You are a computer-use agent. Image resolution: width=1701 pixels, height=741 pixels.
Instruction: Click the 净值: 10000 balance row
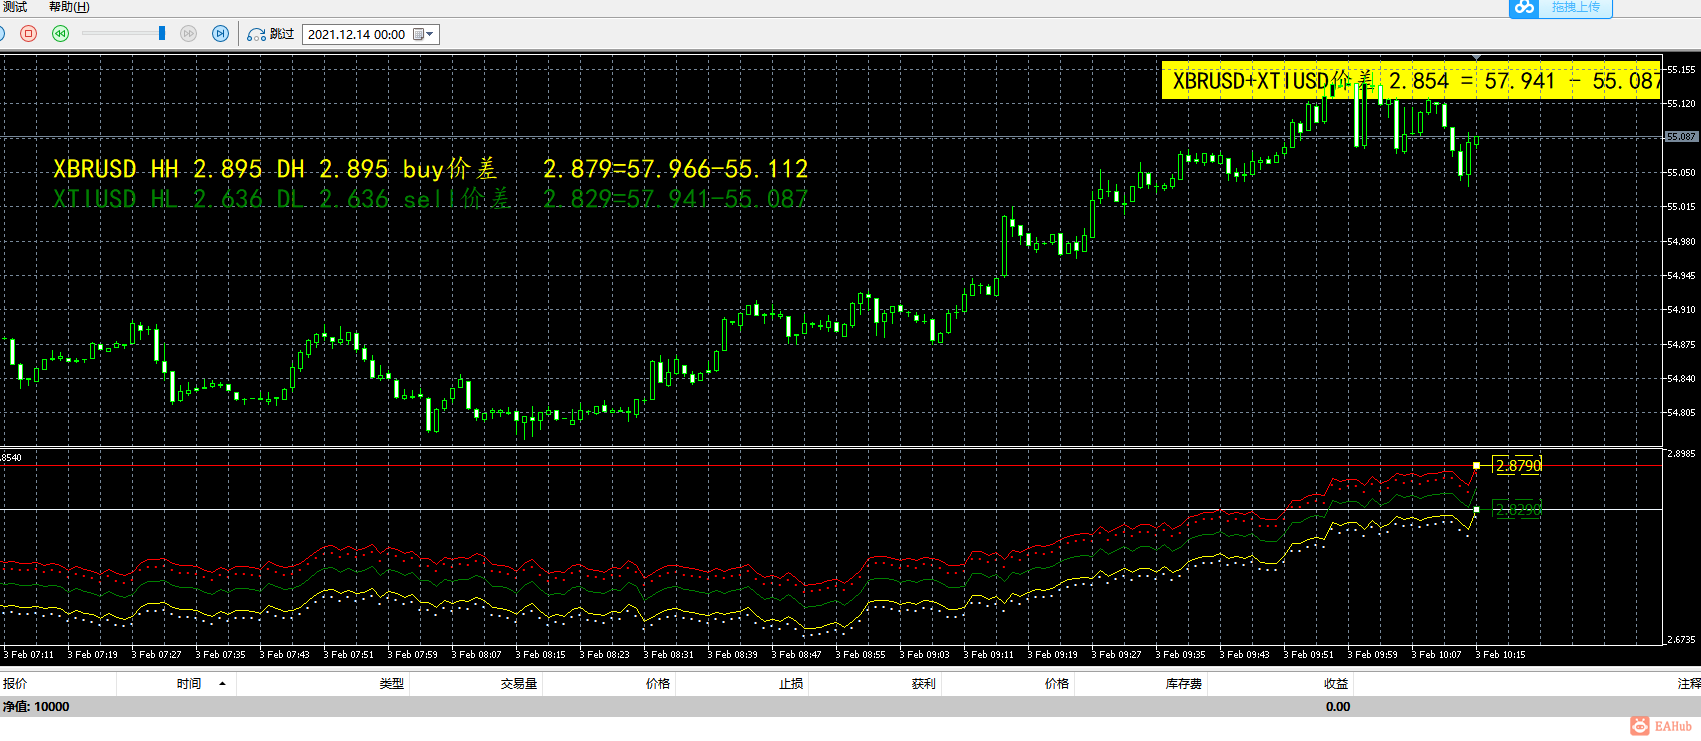[850, 707]
